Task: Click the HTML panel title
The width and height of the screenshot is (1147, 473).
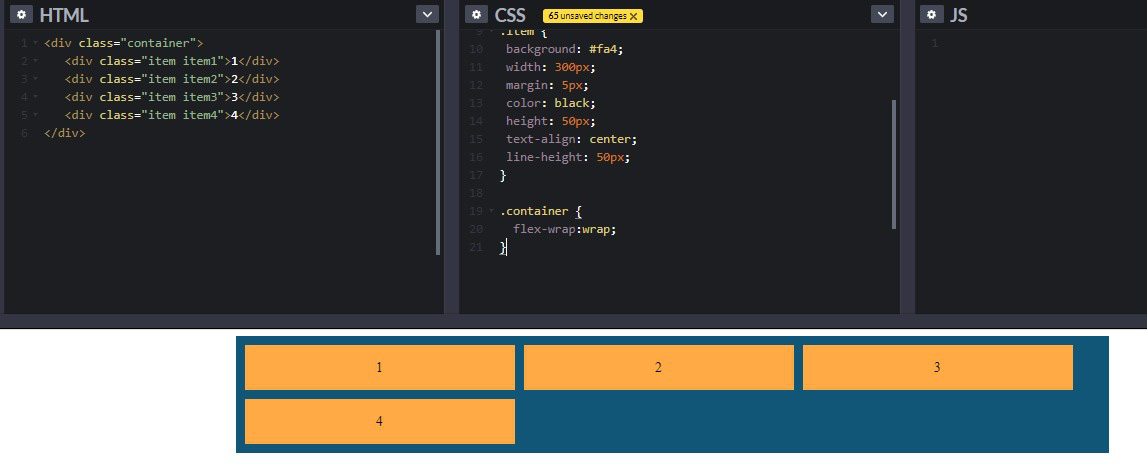Action: (64, 15)
